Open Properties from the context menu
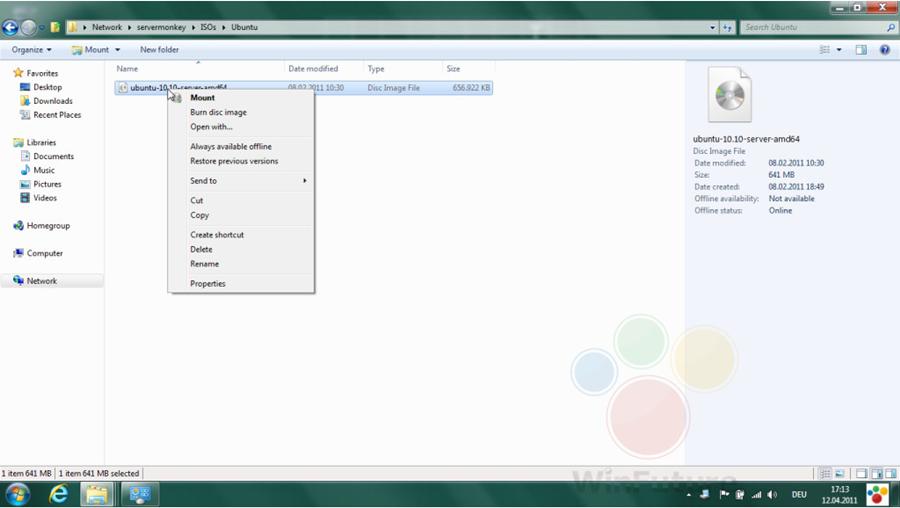The height and width of the screenshot is (508, 900). coord(208,284)
